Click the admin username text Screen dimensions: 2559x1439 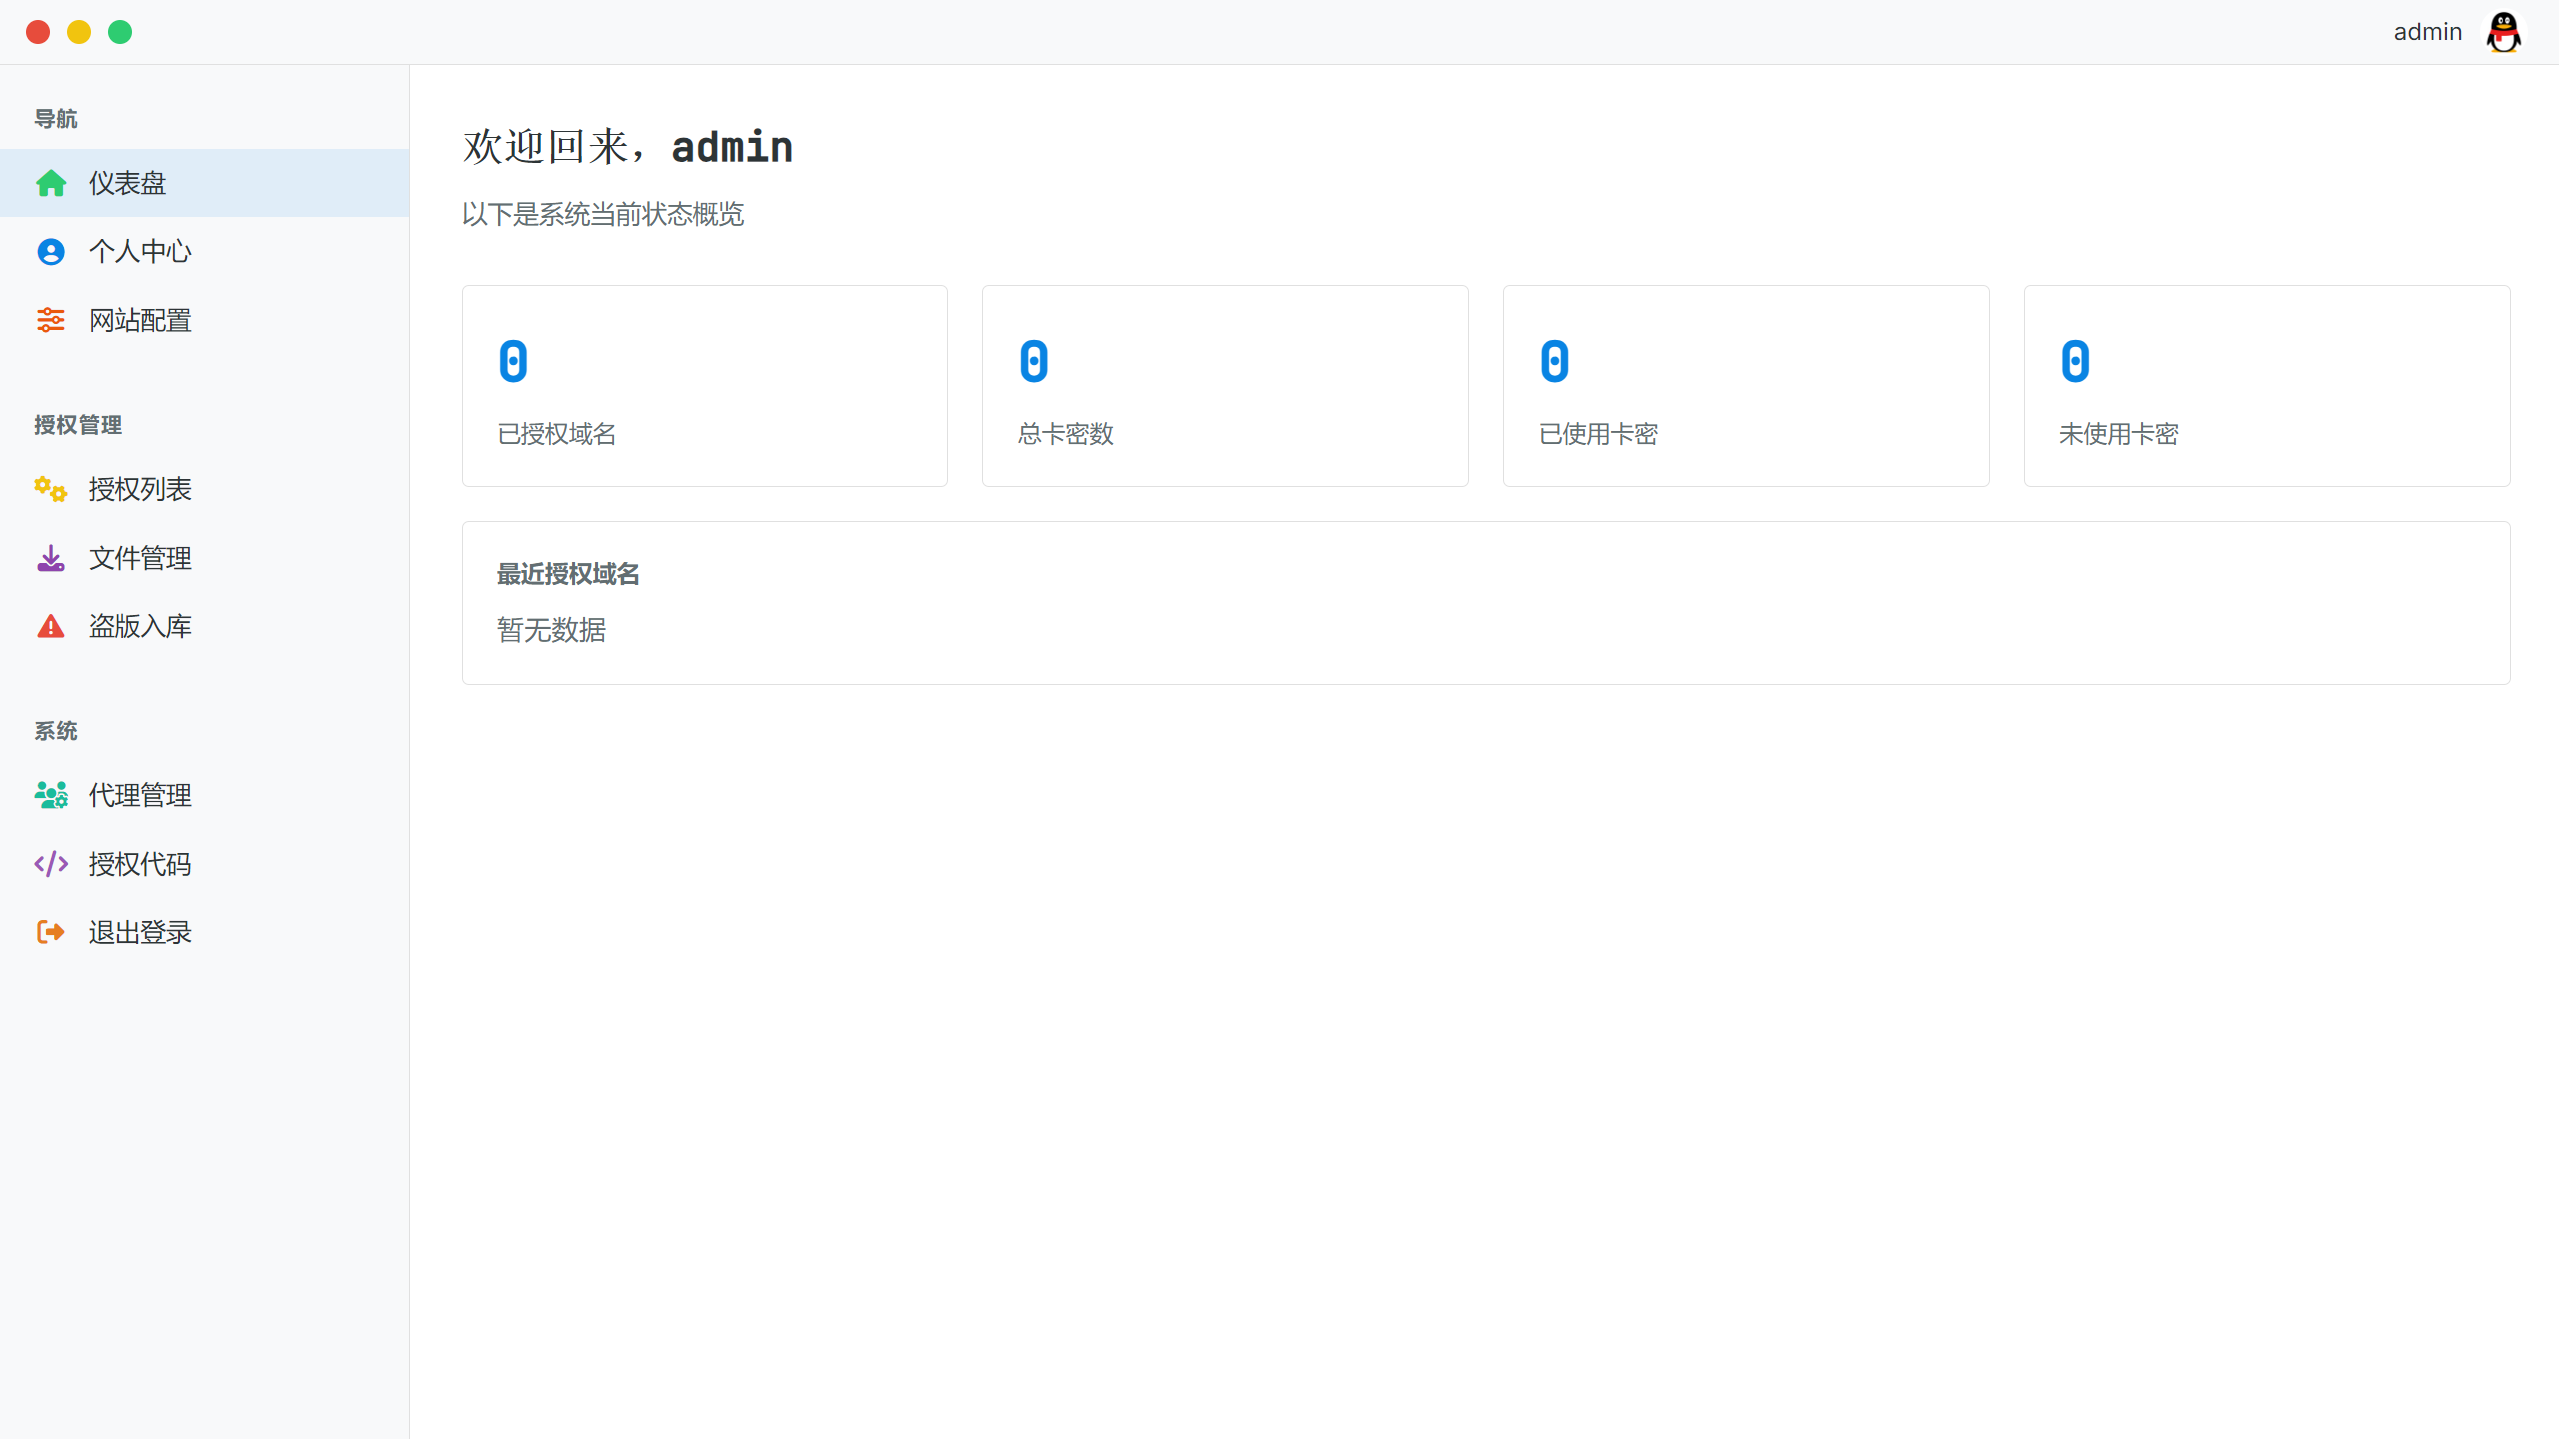click(x=2427, y=31)
